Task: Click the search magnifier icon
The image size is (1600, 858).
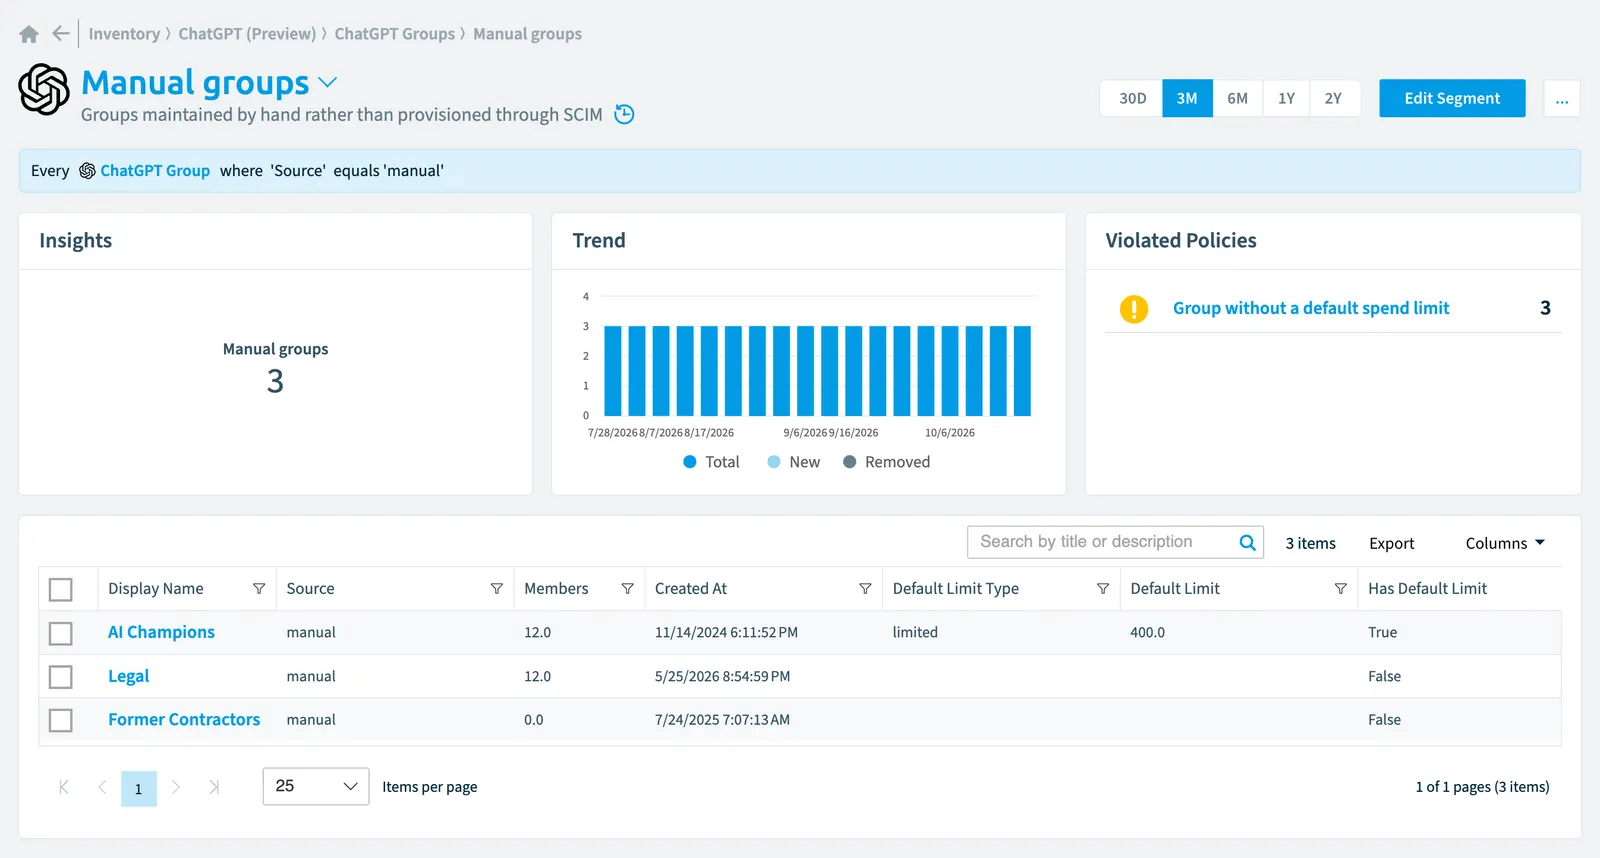Action: pyautogui.click(x=1247, y=542)
